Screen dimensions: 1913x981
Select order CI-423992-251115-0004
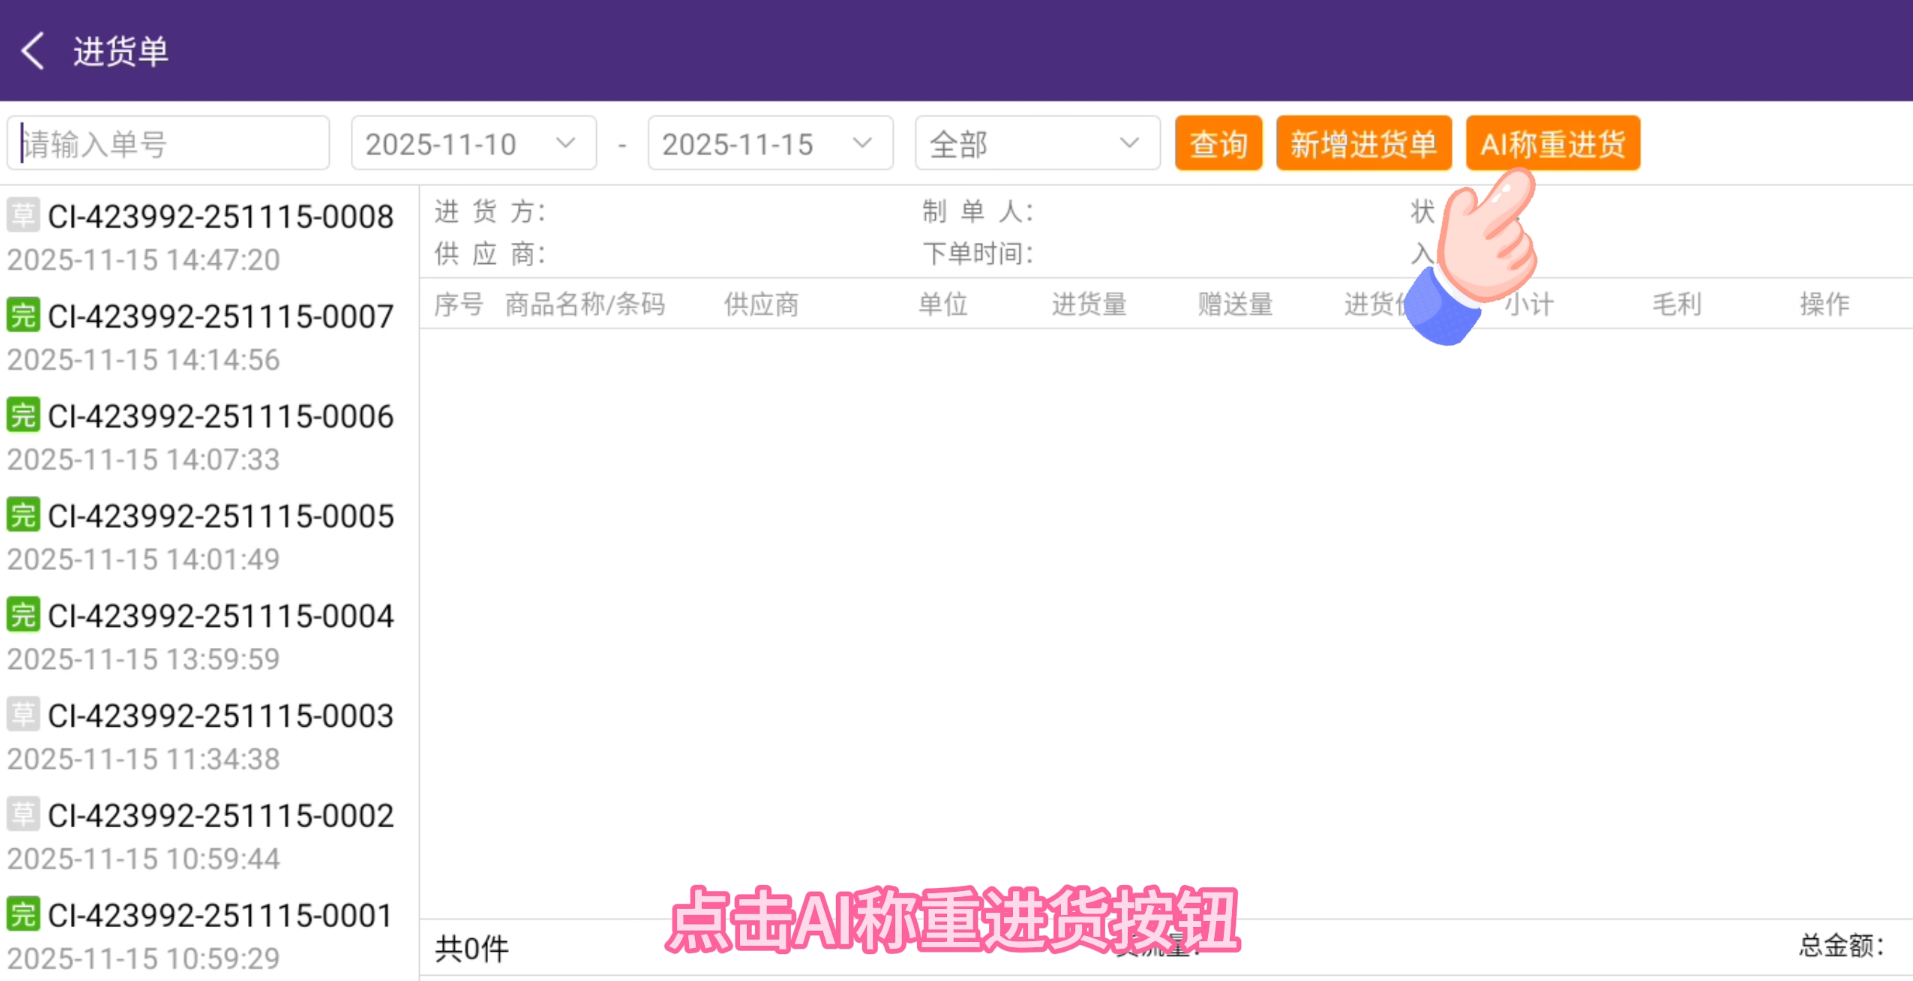[220, 616]
